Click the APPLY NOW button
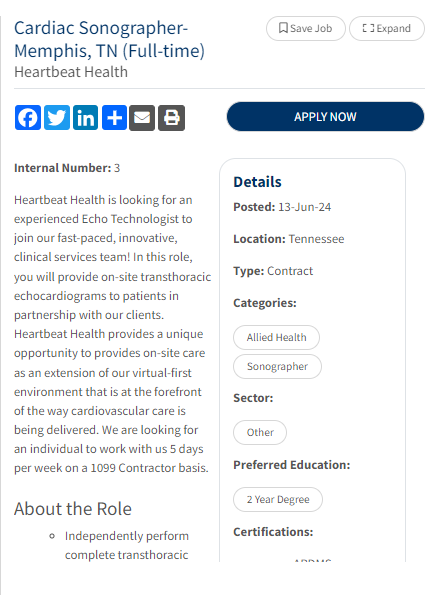The width and height of the screenshot is (435, 595). pos(325,116)
